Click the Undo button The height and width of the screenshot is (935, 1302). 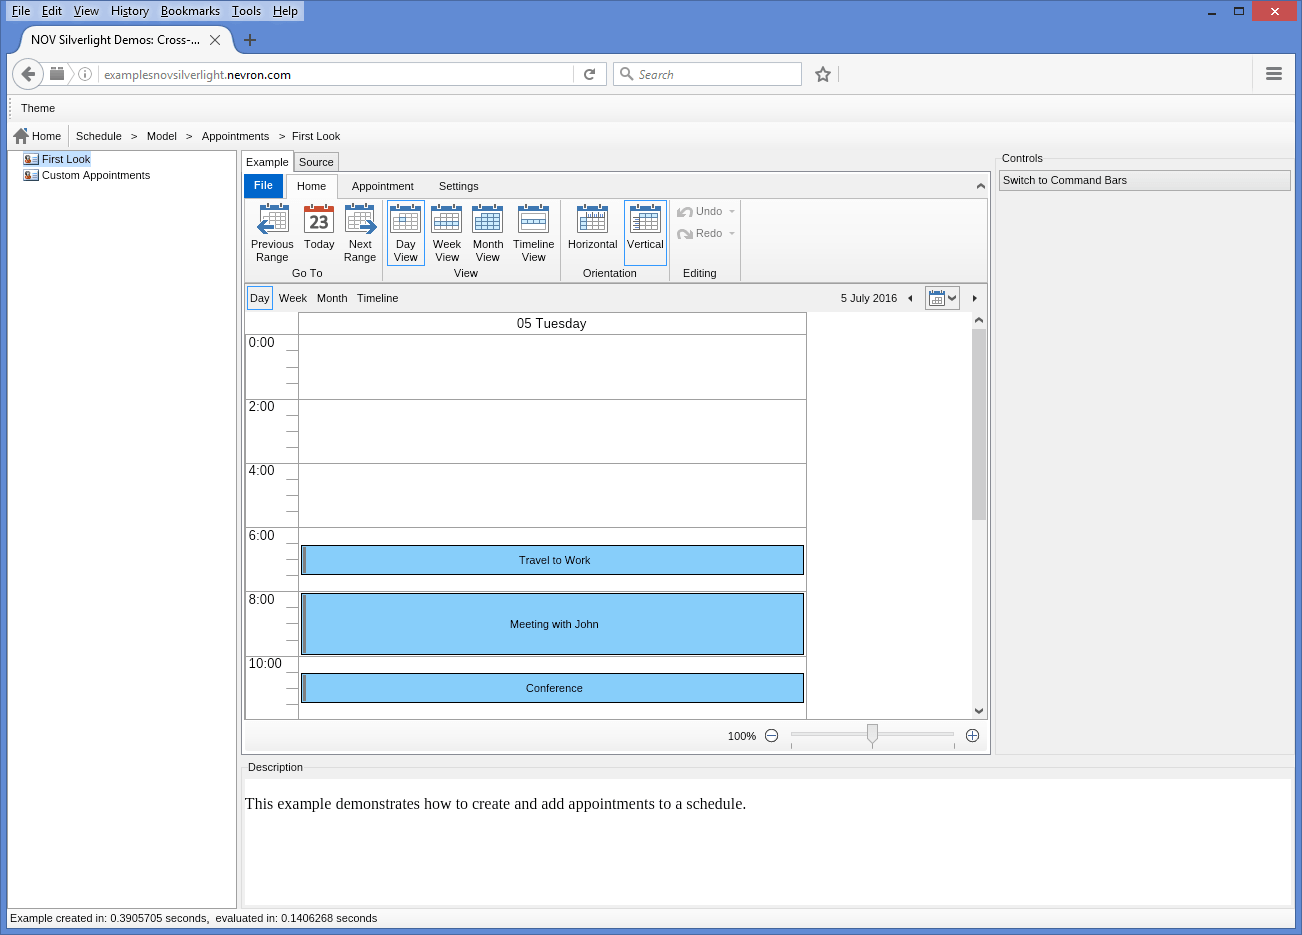[700, 211]
